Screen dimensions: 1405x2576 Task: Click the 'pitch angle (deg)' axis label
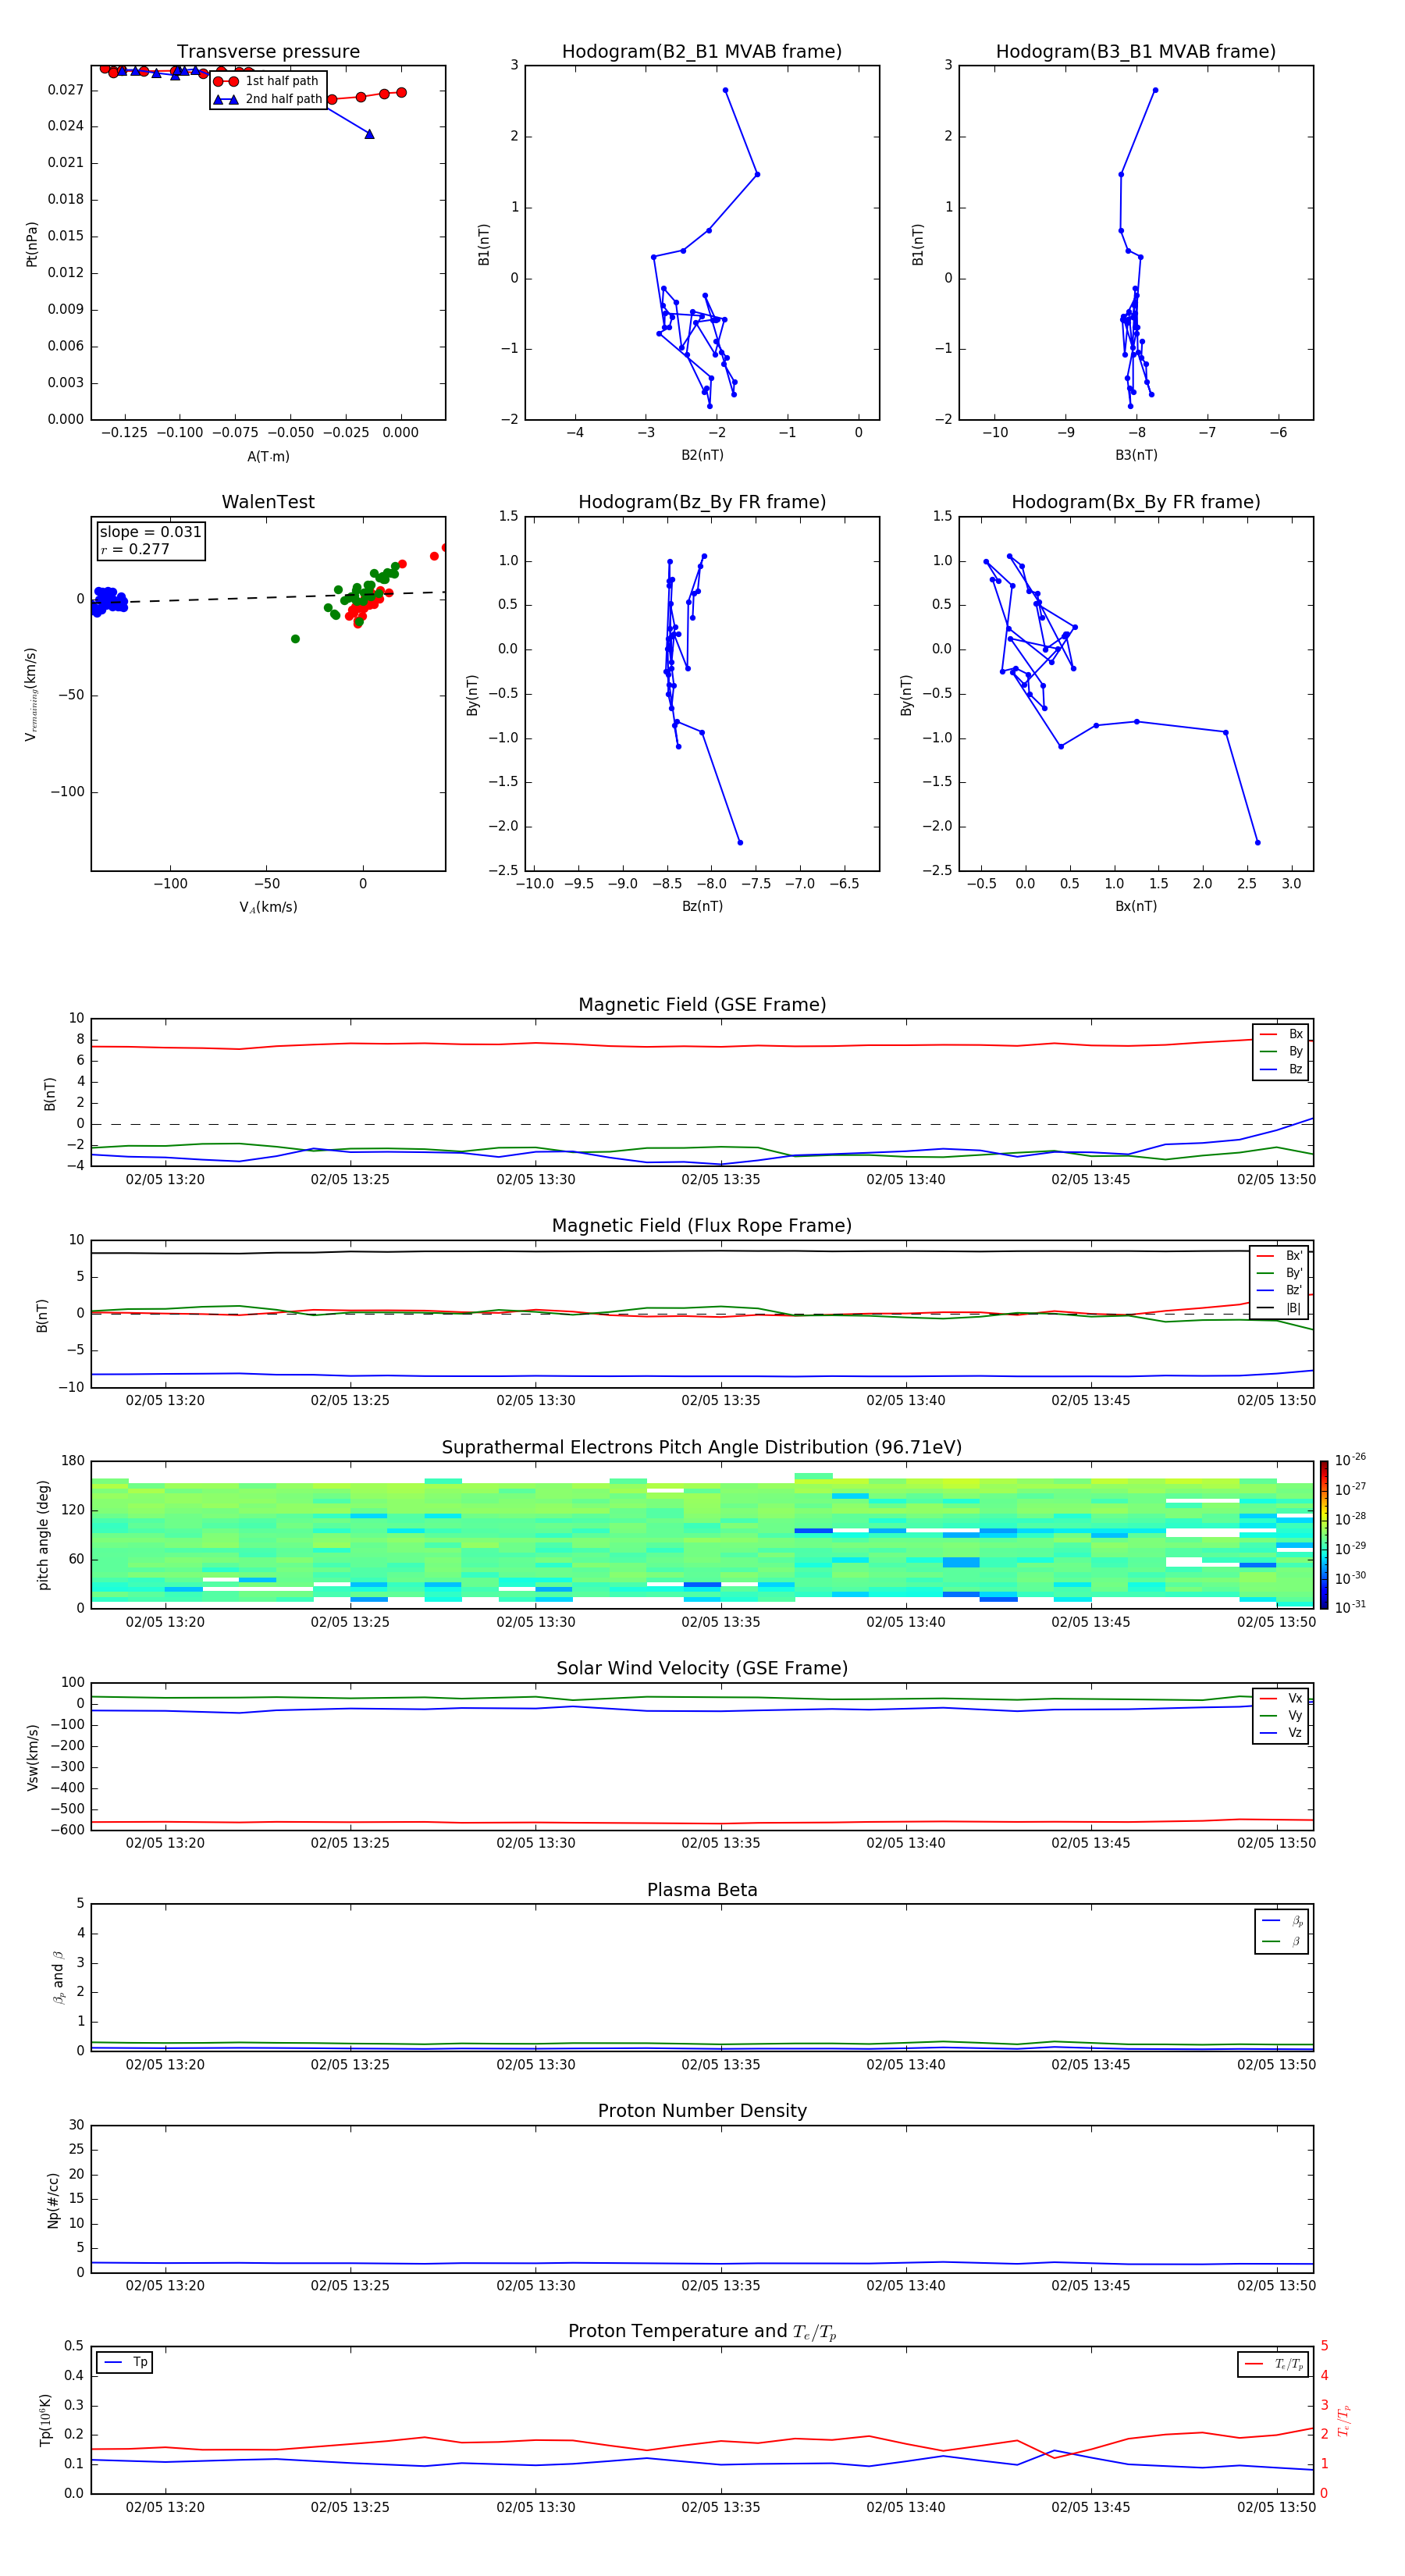point(43,1535)
